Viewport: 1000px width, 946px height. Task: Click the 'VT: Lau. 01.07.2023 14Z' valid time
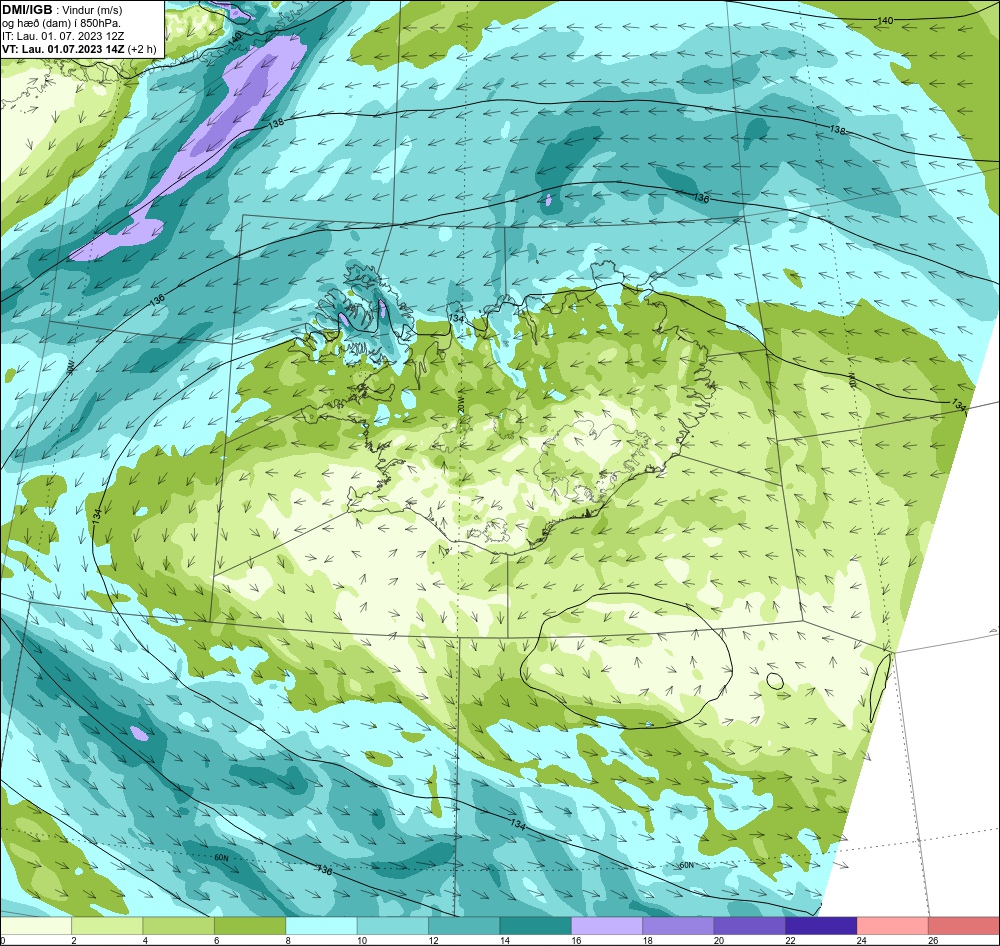coord(63,49)
